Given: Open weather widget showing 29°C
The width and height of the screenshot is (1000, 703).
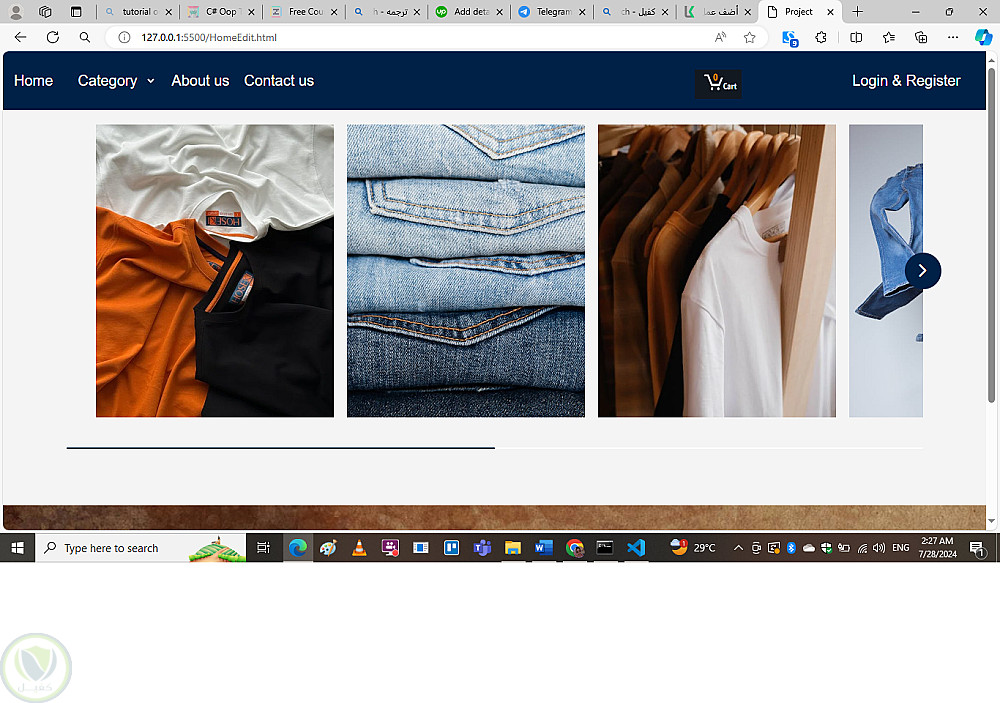Looking at the screenshot, I should click(x=693, y=548).
